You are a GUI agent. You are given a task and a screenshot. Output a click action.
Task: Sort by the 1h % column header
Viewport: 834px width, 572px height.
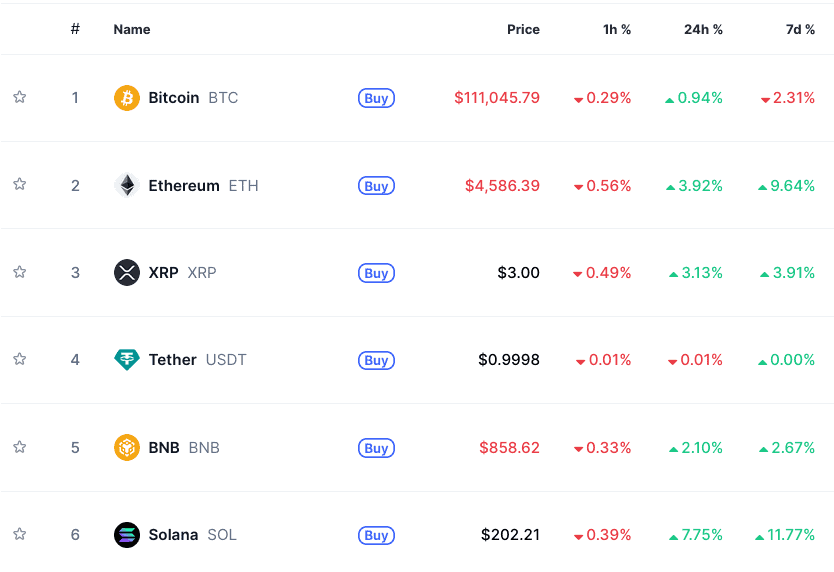[x=616, y=29]
